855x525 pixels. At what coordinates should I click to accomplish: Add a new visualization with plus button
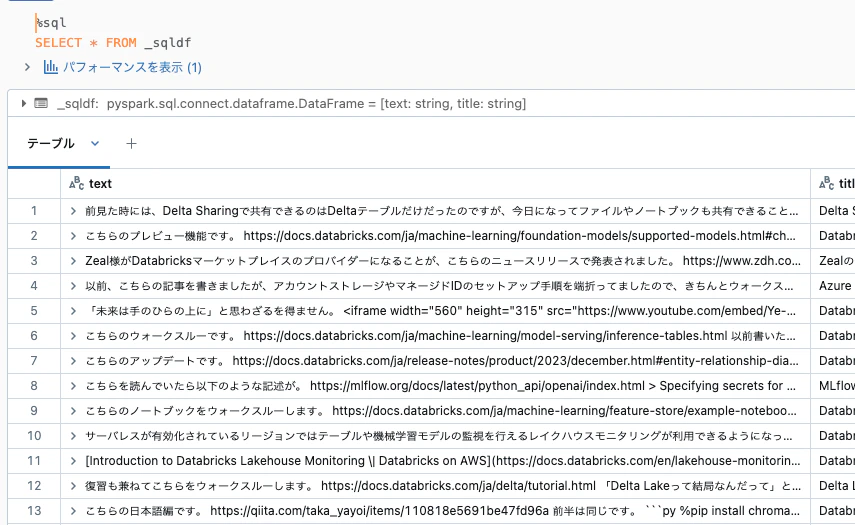pyautogui.click(x=131, y=143)
